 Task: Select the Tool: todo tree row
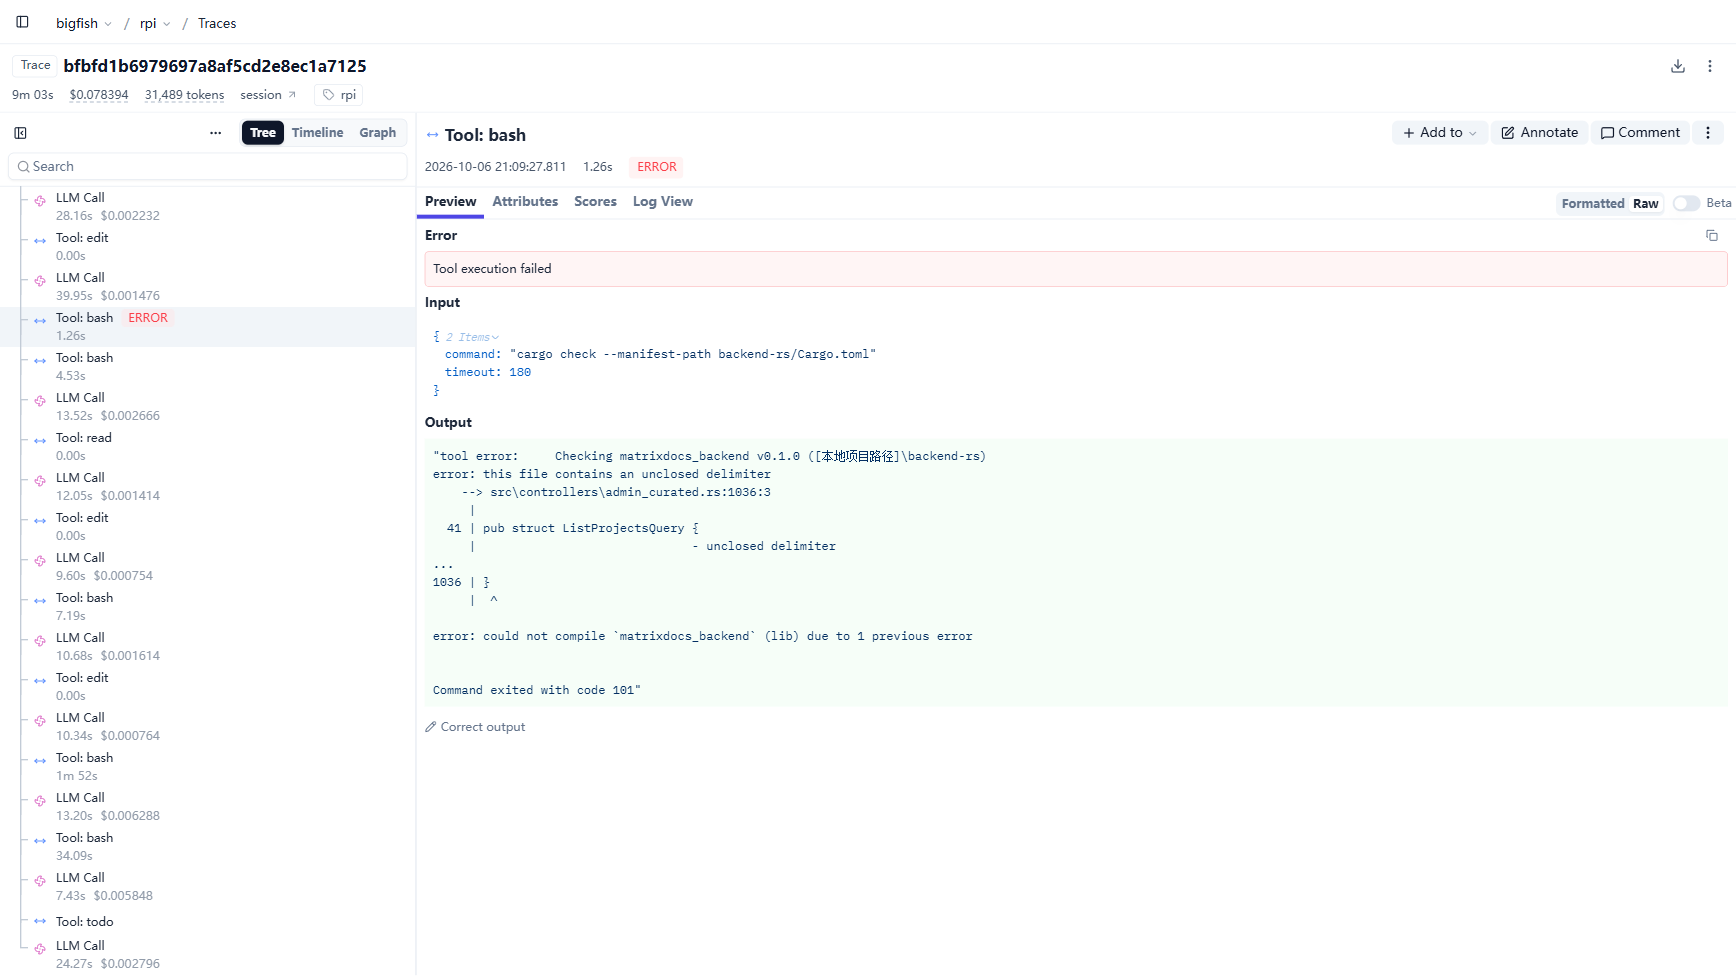[208, 922]
